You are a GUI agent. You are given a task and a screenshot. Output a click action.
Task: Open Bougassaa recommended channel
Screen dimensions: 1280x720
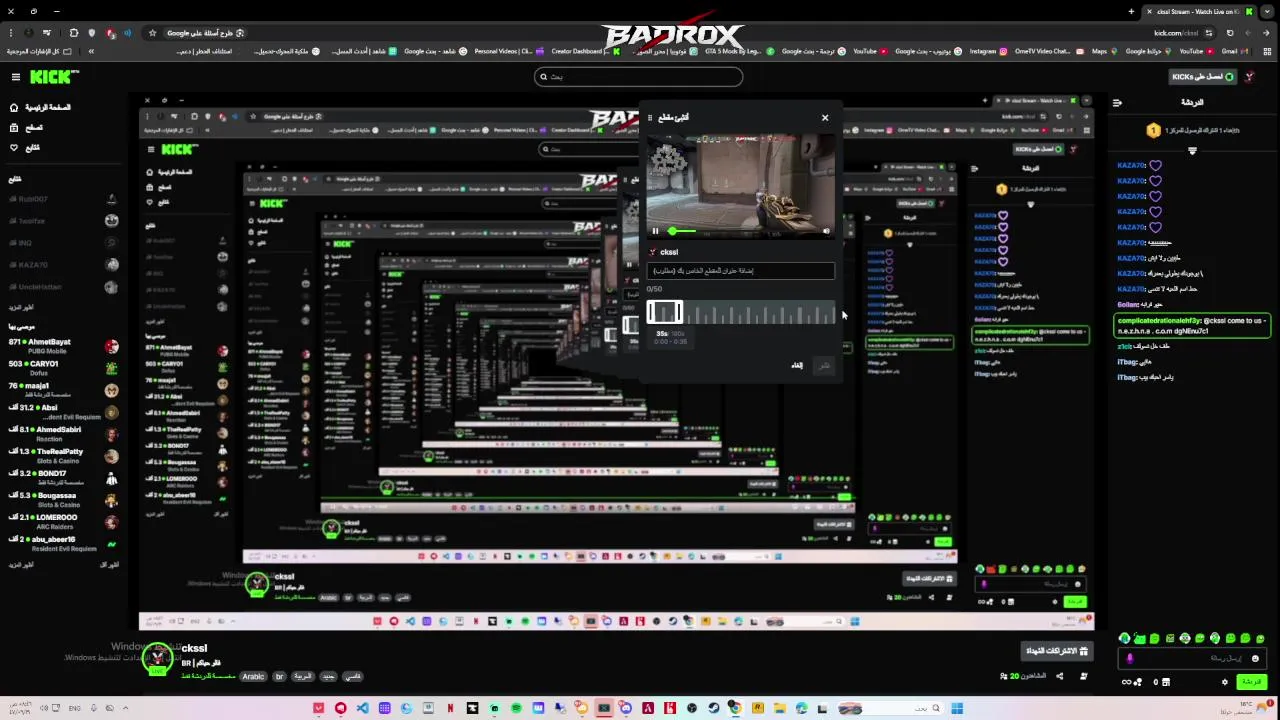[63, 500]
